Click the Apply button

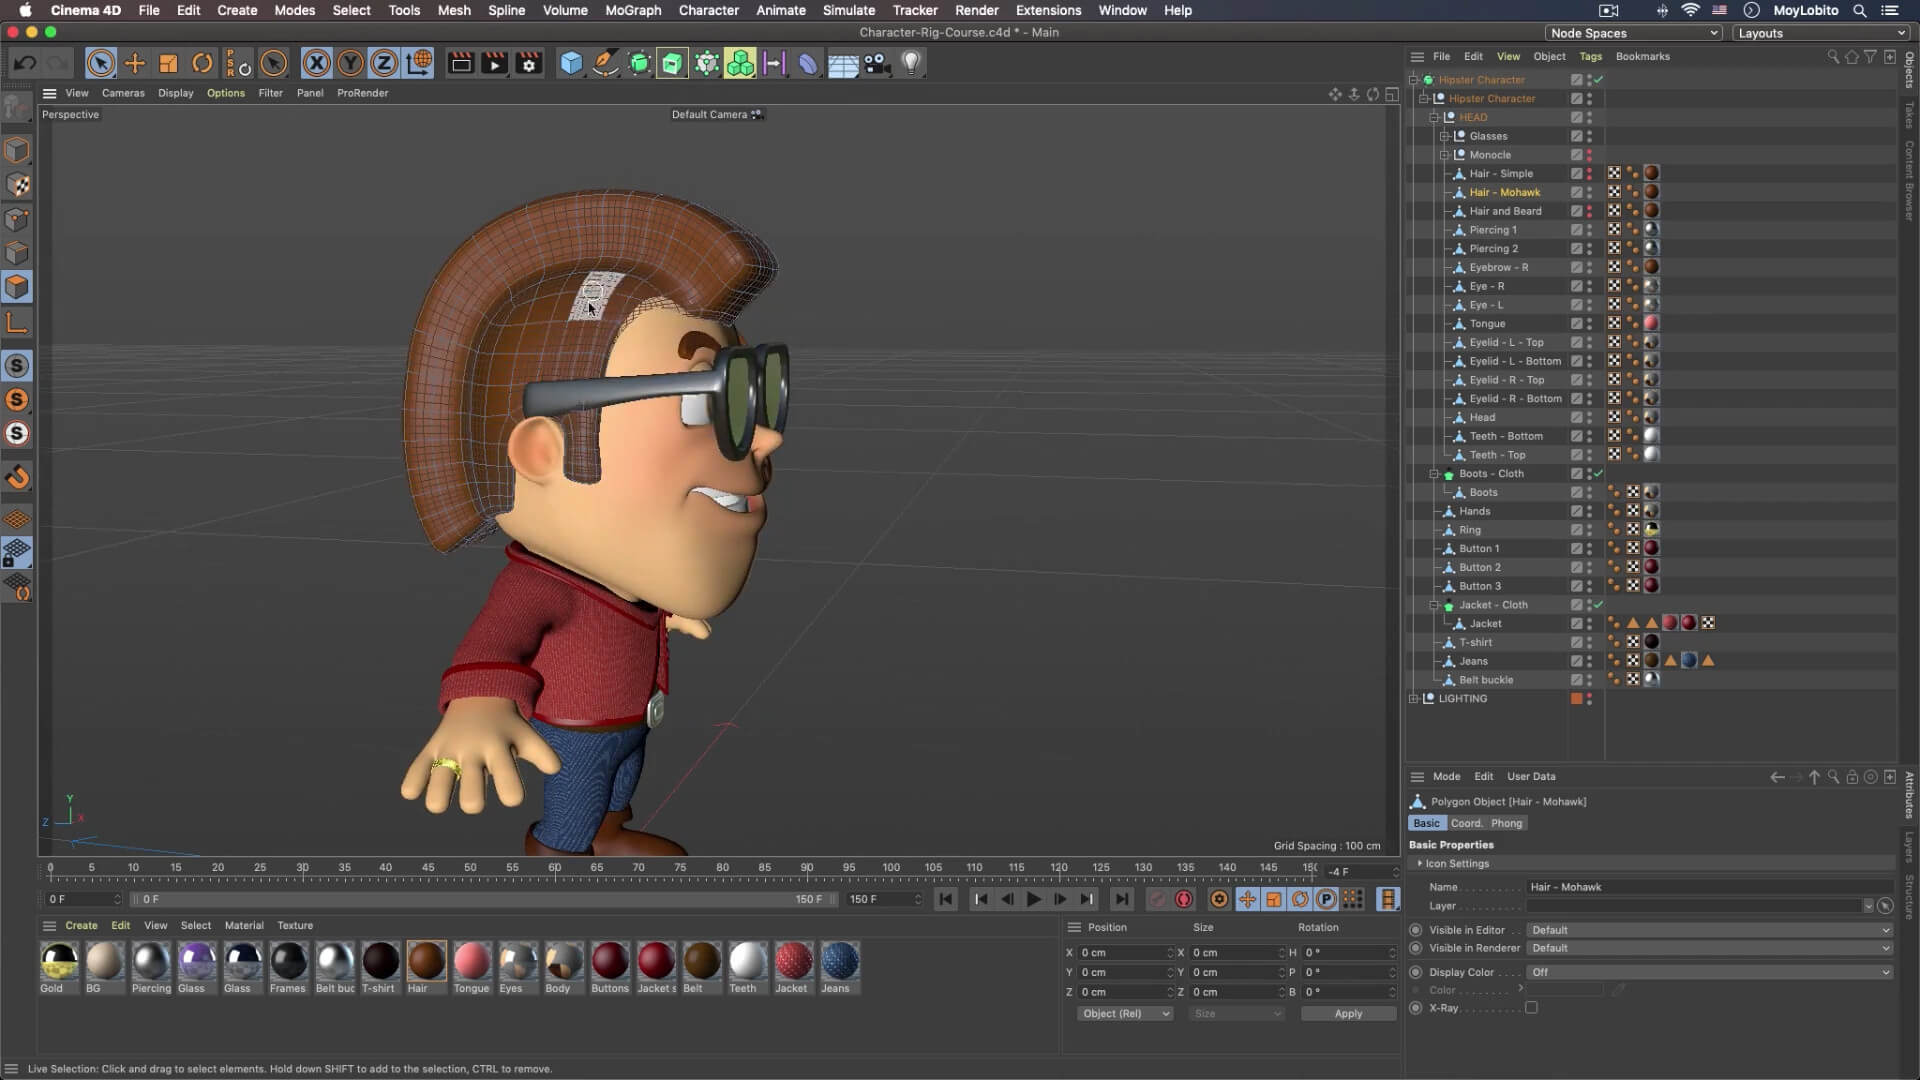click(x=1347, y=1013)
